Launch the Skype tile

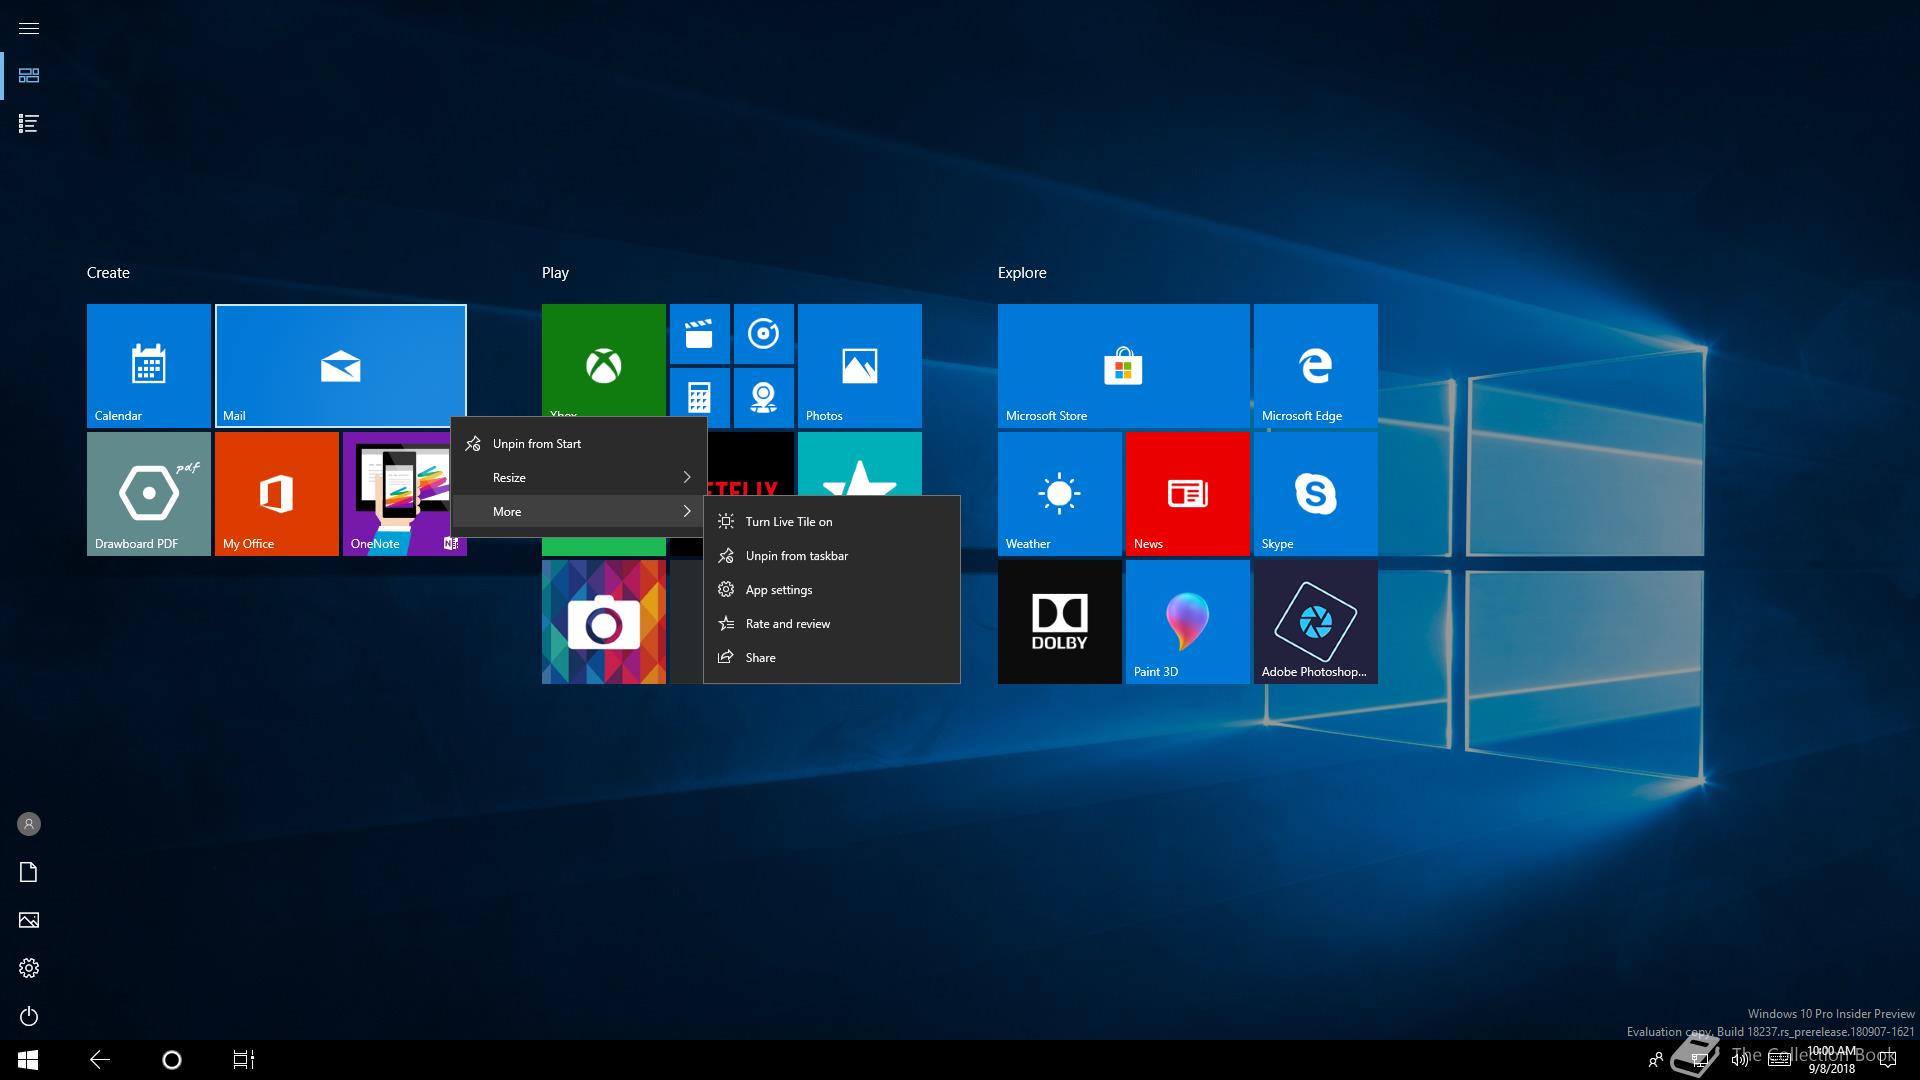point(1315,494)
